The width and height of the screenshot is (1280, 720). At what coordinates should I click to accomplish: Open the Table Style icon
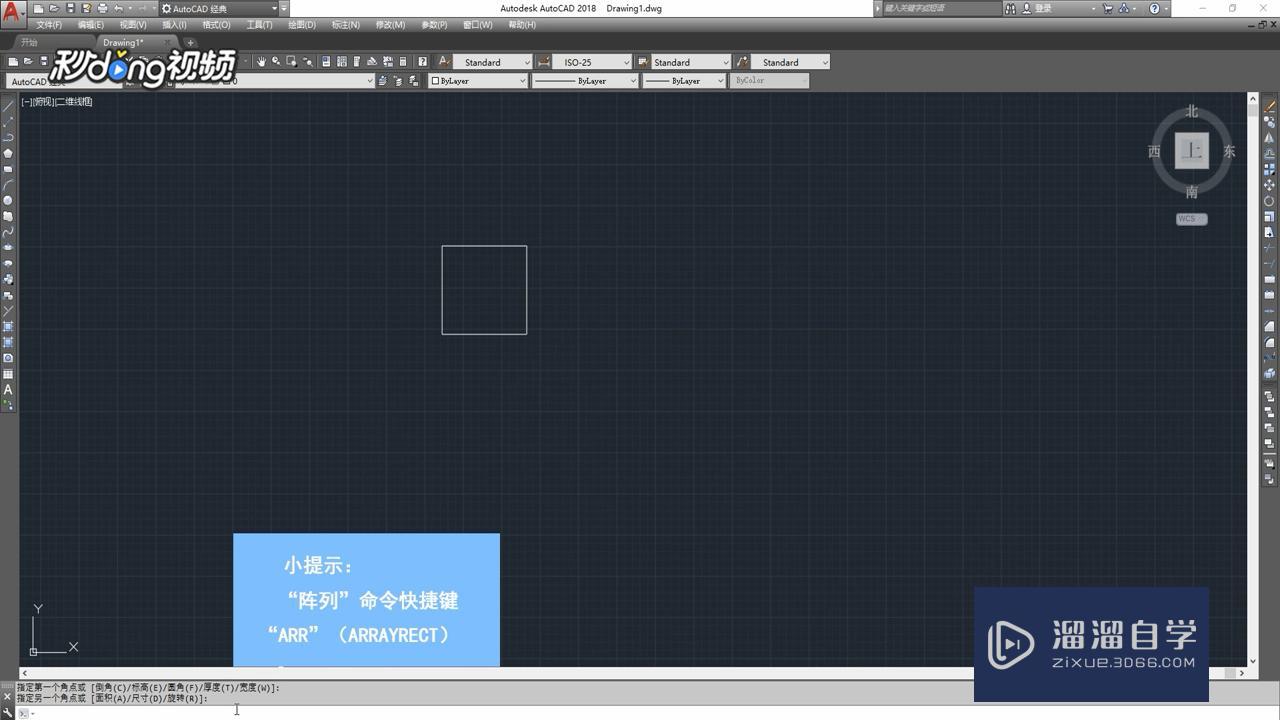pos(643,62)
